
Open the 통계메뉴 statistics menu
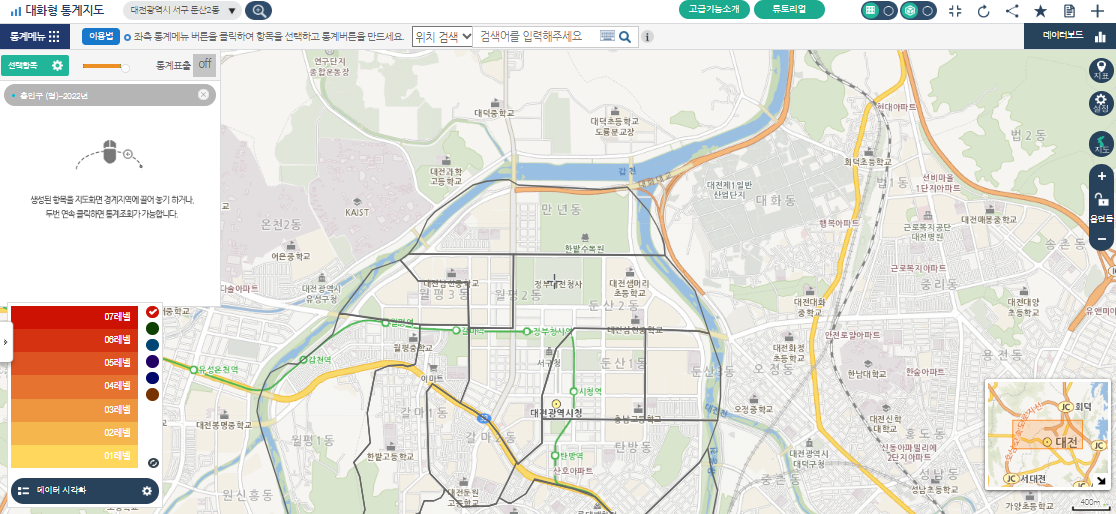click(x=35, y=36)
